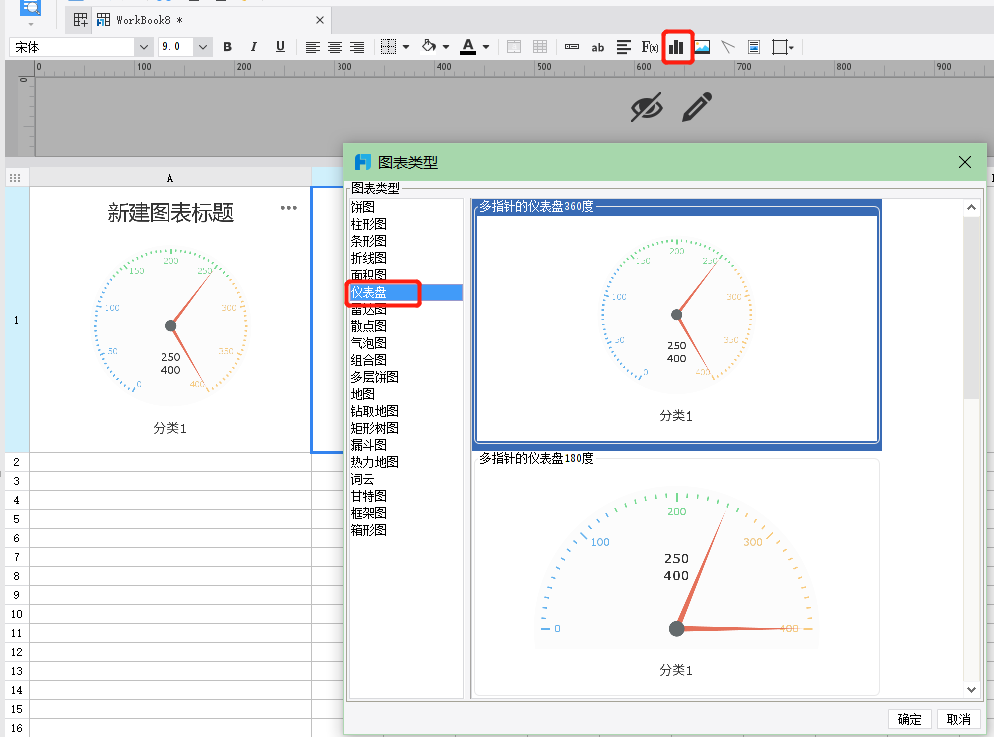Align cell text left
Screen dimensions: 994x737
313,47
